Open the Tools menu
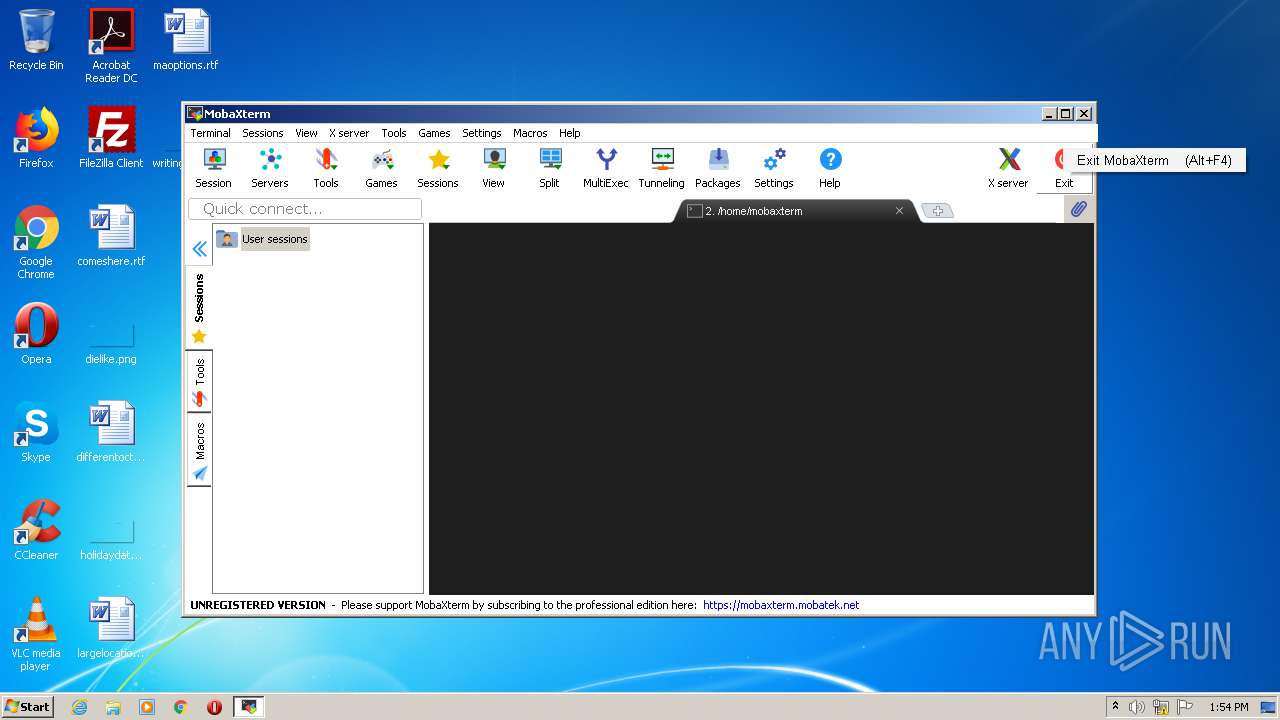1280x720 pixels. (x=394, y=133)
